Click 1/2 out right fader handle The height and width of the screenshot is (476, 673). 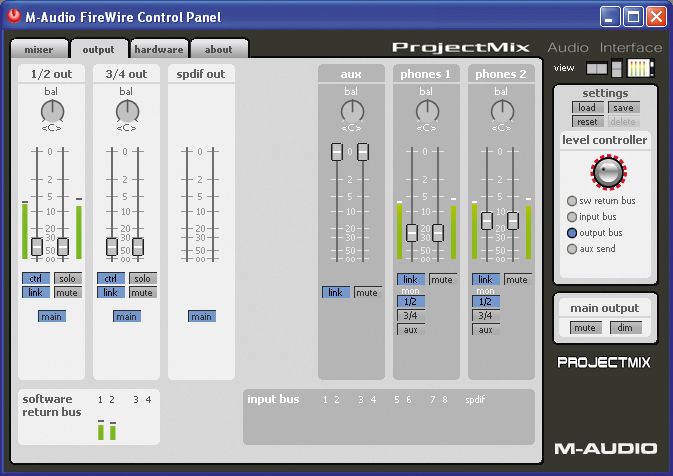click(63, 247)
